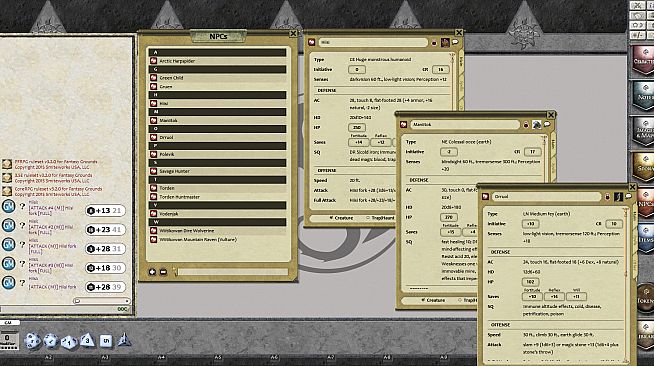Click the +18 attack roll result in chat
Viewport: 654px width, 366px height.
[105, 268]
